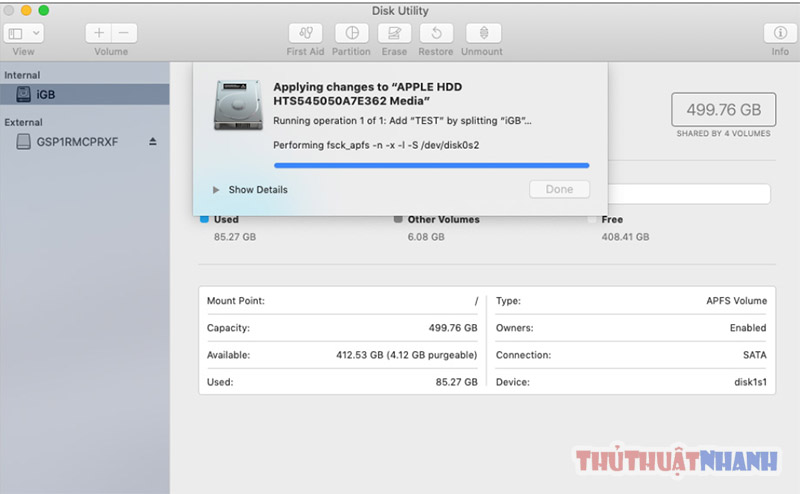Click the iGB volume disk icon
The width and height of the screenshot is (800, 494).
pyautogui.click(x=23, y=94)
